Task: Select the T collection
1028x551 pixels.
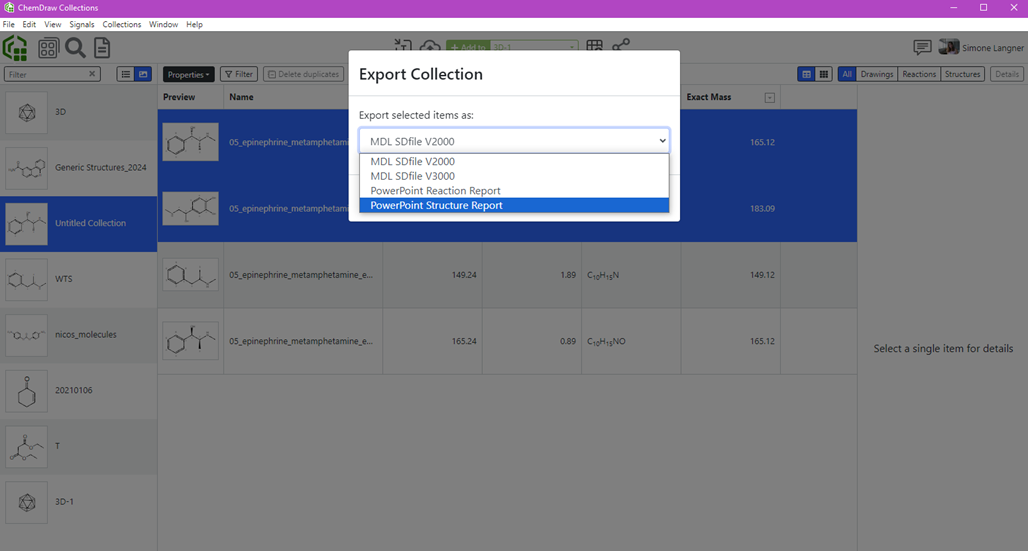Action: 79,447
